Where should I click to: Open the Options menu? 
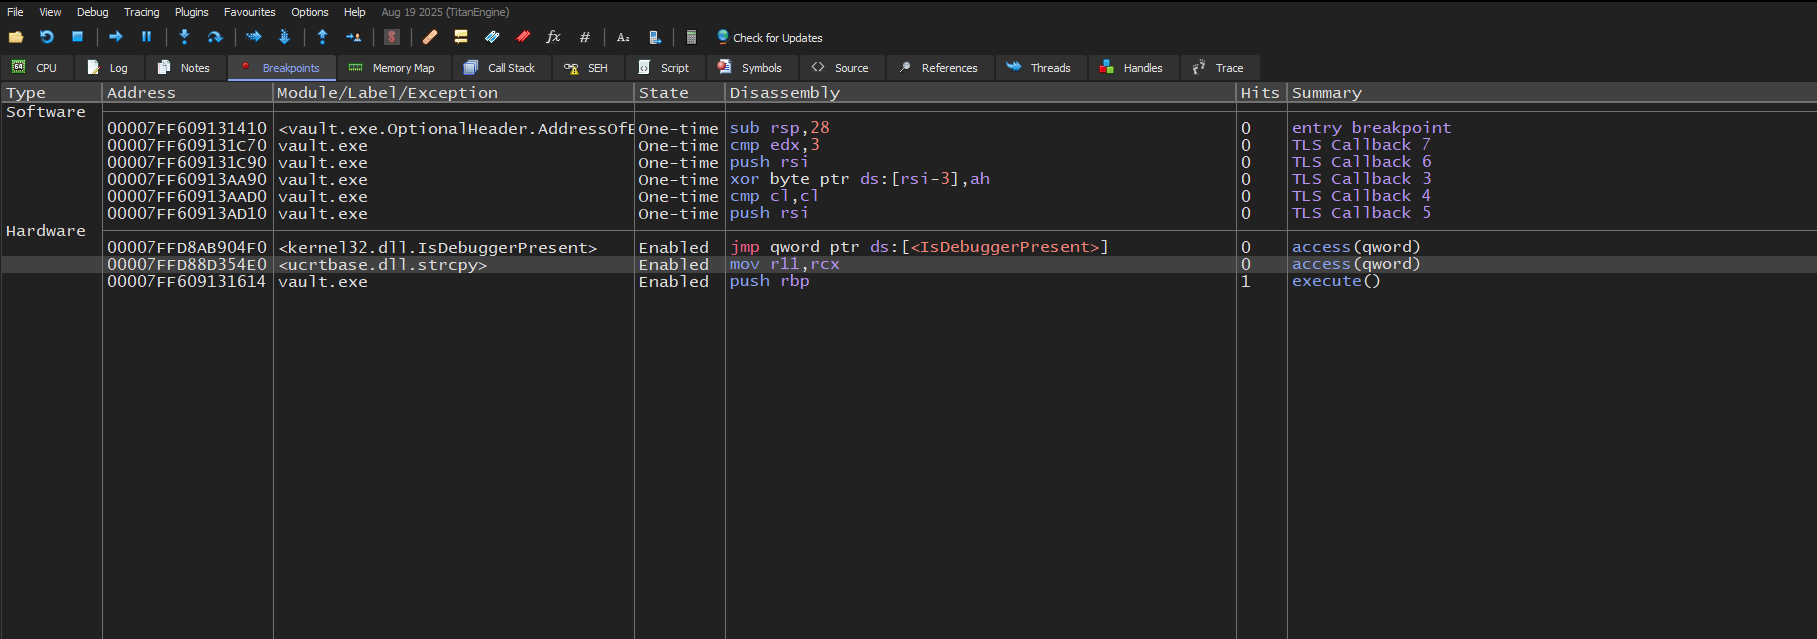point(310,12)
